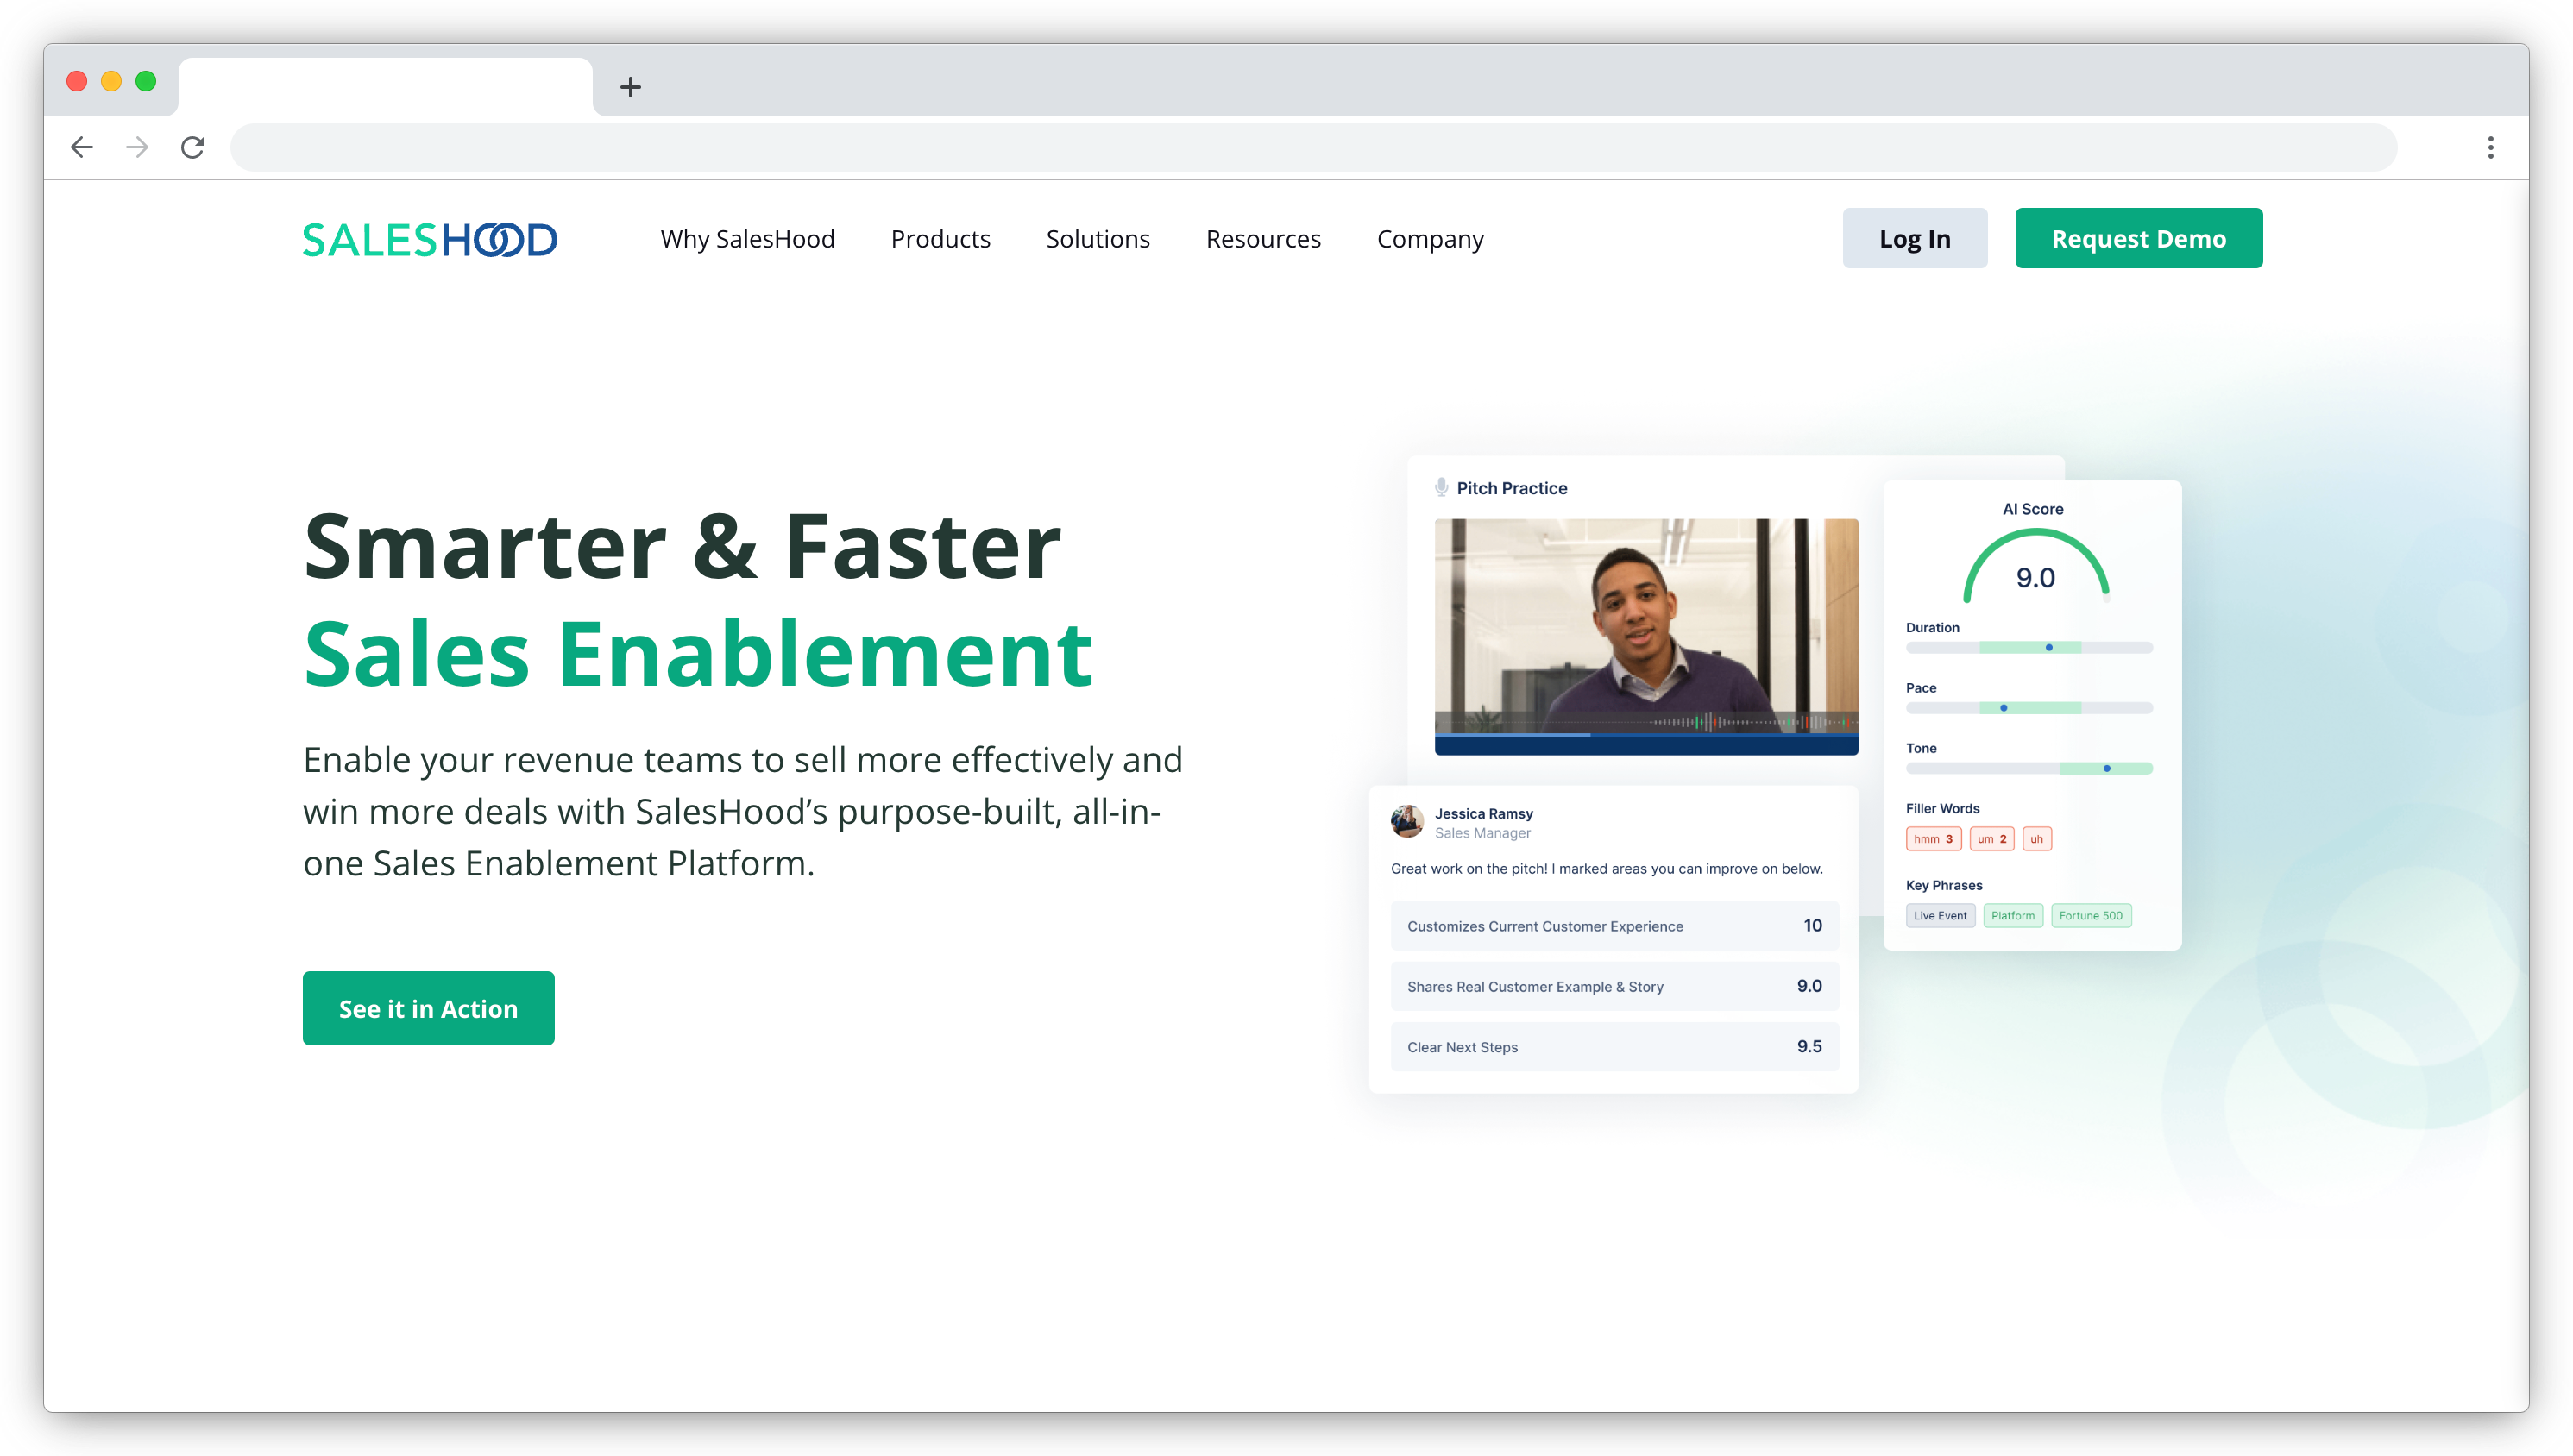Adjust the Pace slider handle
The image size is (2573, 1456).
pos(2003,707)
